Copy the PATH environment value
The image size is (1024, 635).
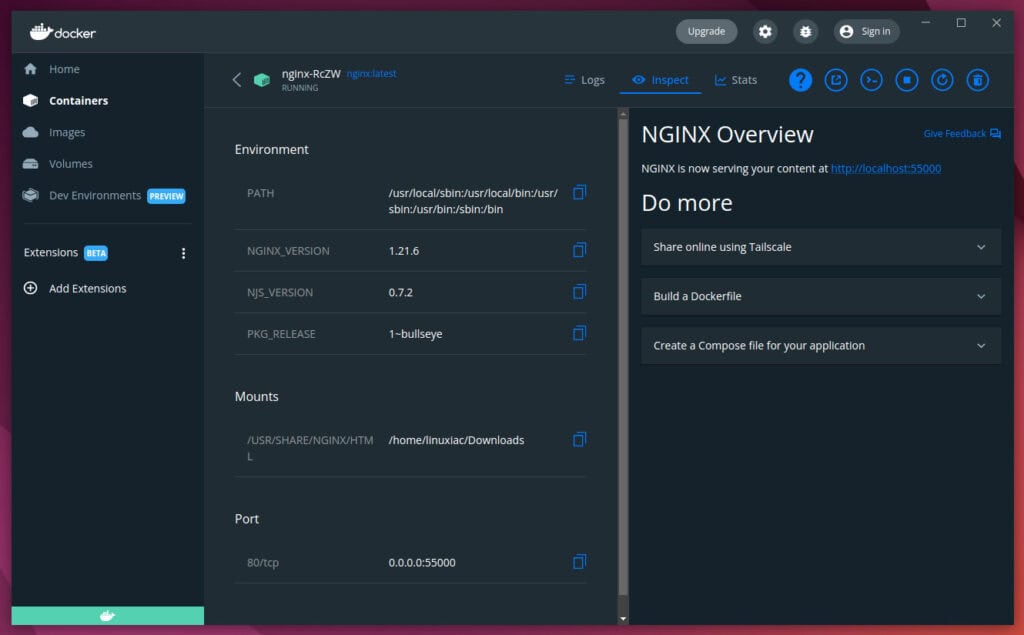click(x=579, y=193)
